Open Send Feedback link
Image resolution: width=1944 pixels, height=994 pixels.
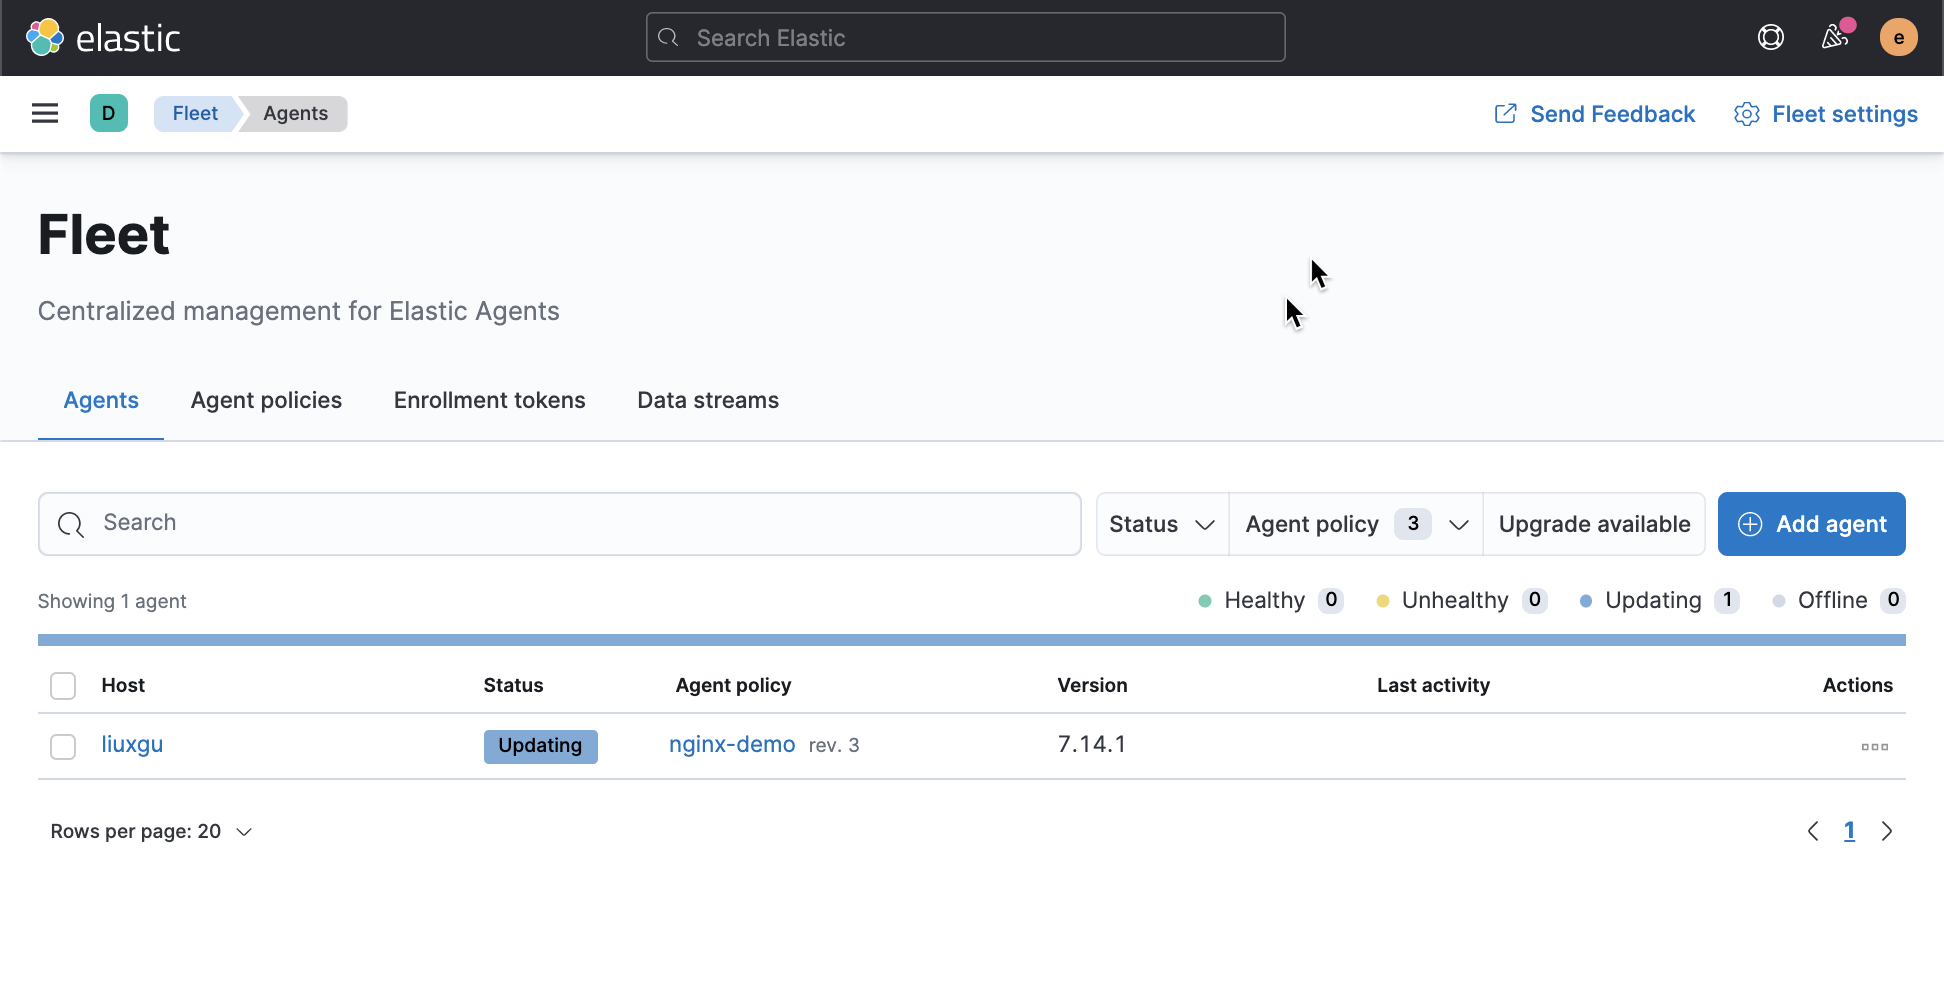point(1595,114)
